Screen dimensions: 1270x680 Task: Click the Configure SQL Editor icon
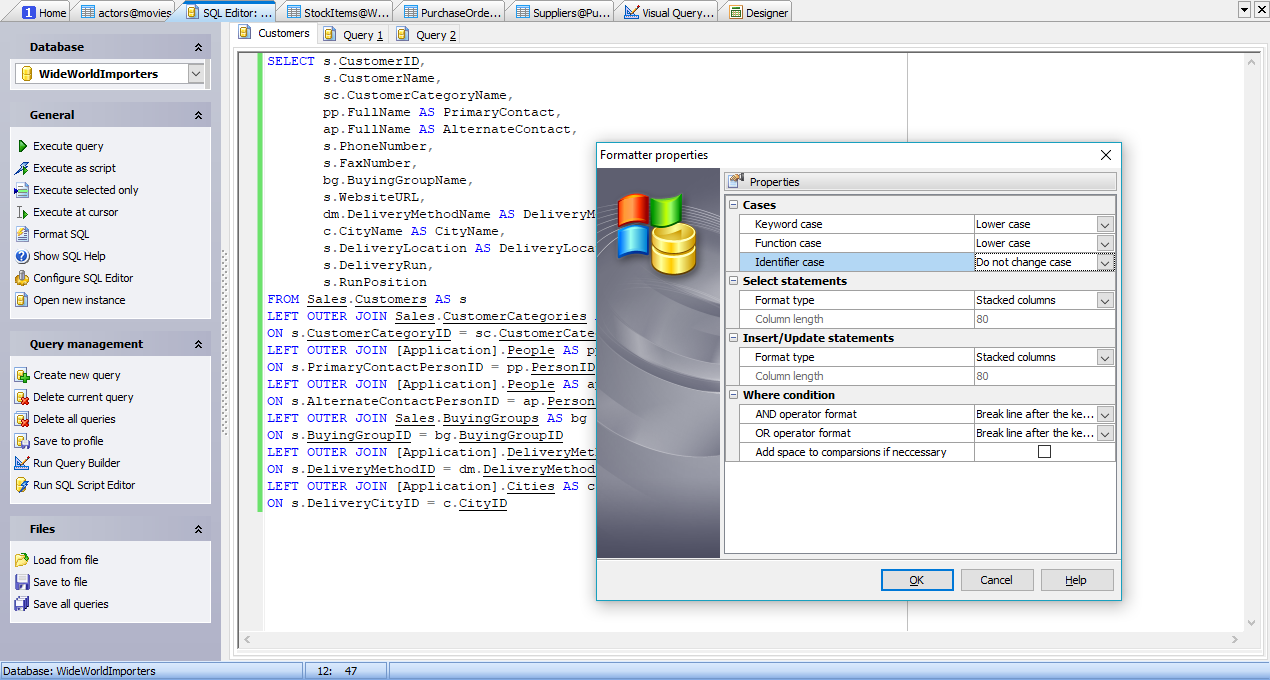22,278
